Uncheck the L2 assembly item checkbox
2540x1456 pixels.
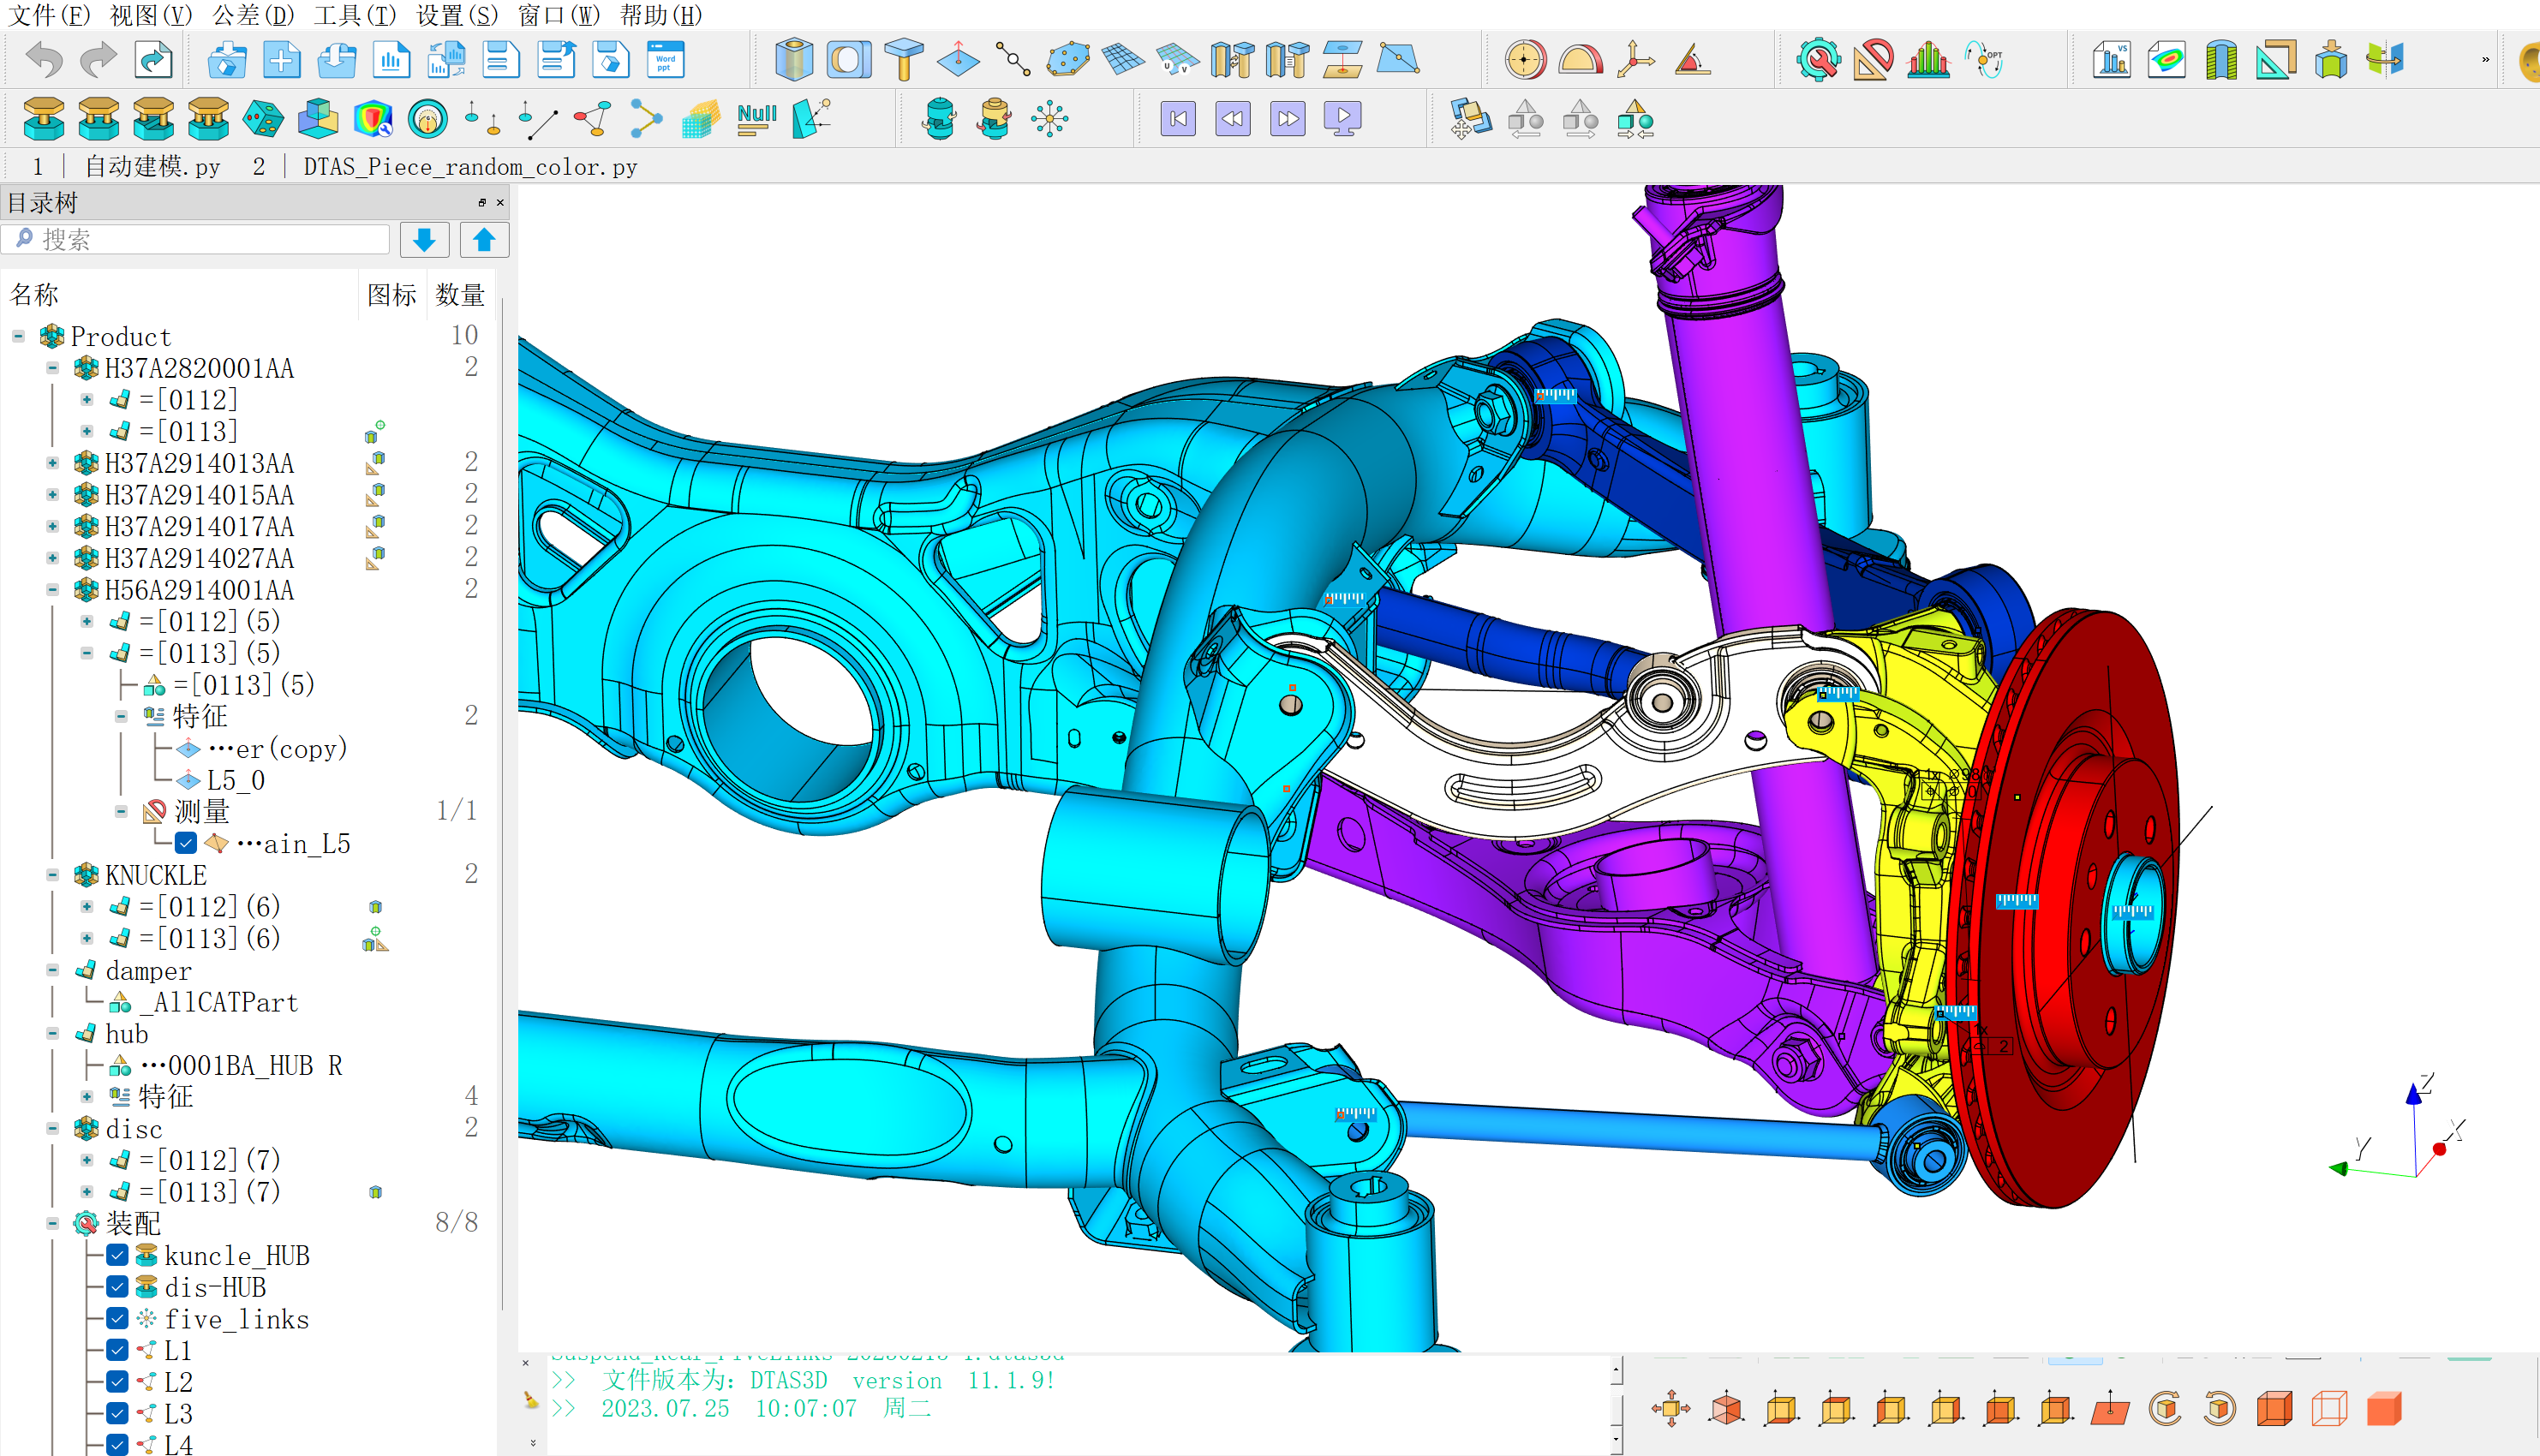[x=117, y=1382]
